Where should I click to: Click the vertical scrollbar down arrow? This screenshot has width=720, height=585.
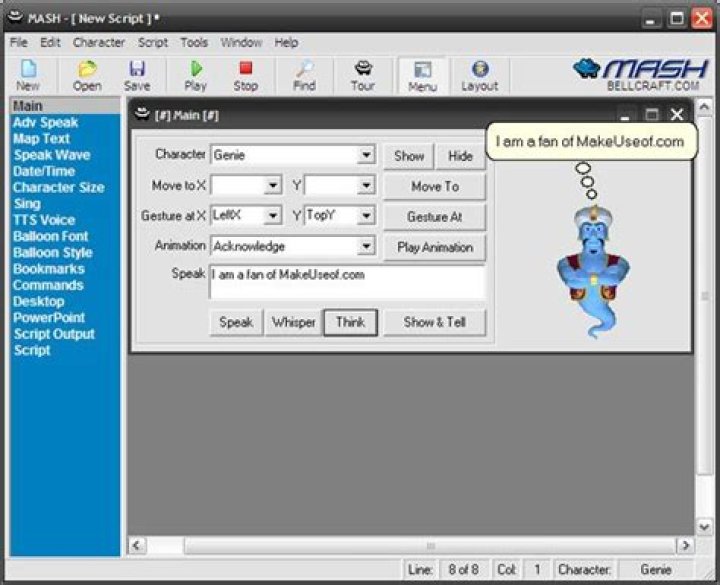[x=704, y=526]
